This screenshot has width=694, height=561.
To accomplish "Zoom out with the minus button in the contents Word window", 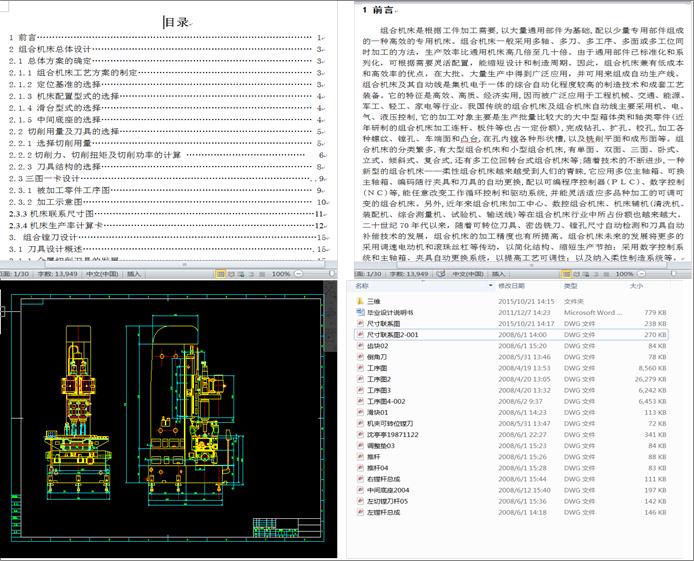I will [298, 274].
